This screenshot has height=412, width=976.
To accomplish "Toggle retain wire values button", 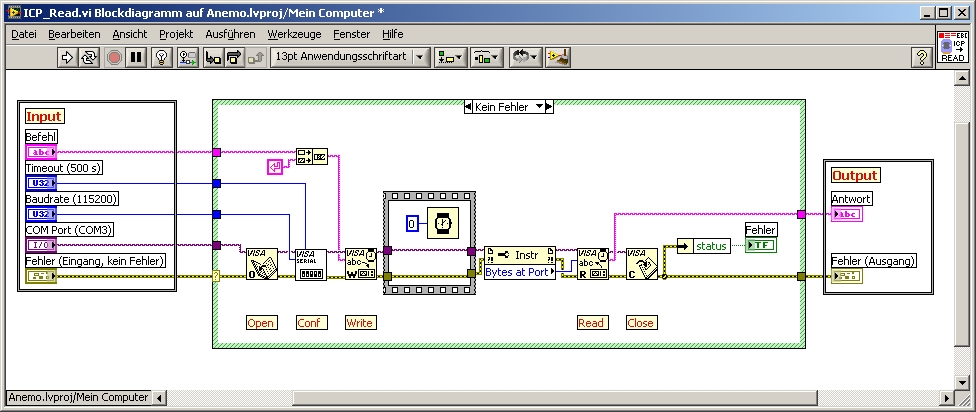I will pyautogui.click(x=187, y=57).
